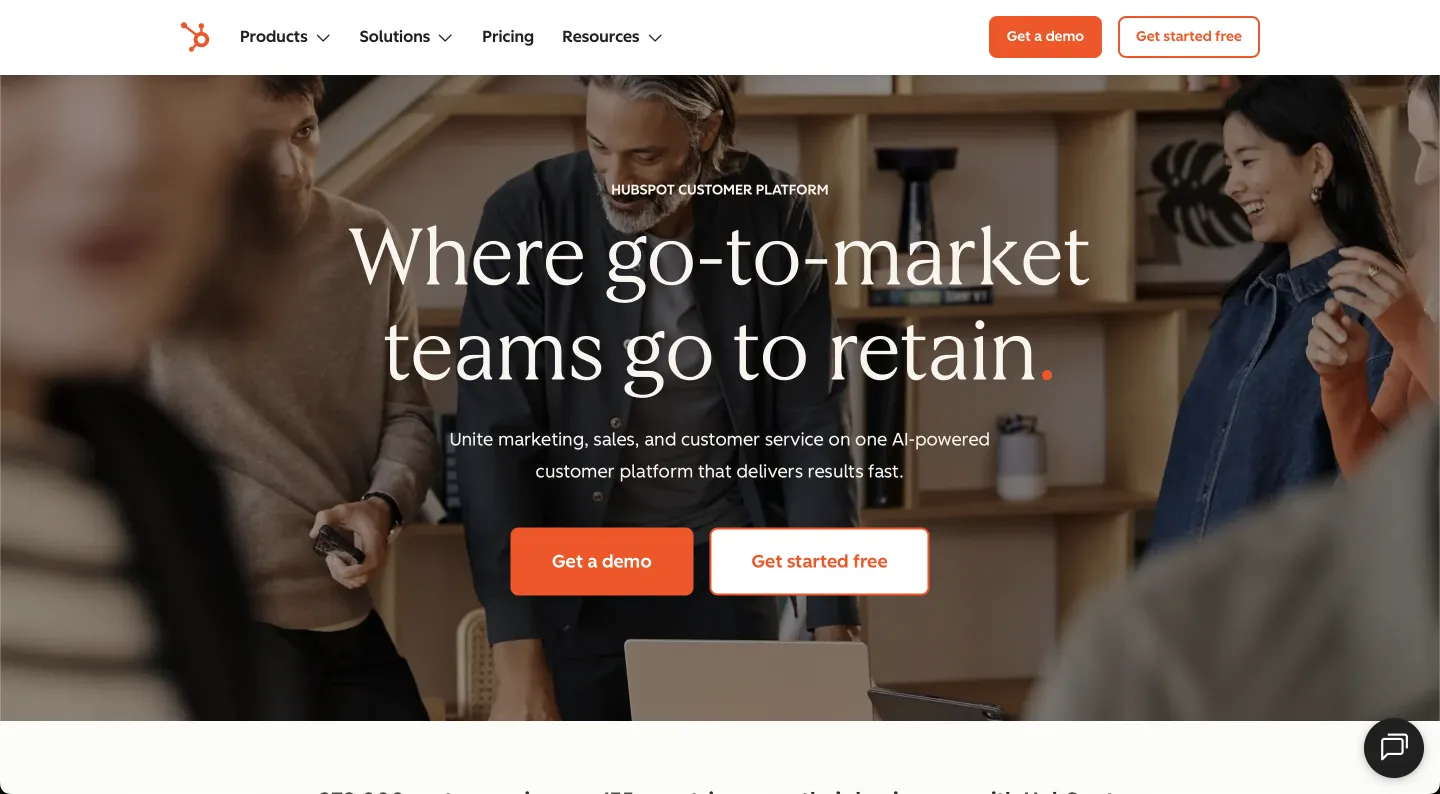Click the hero headline text

[719, 303]
